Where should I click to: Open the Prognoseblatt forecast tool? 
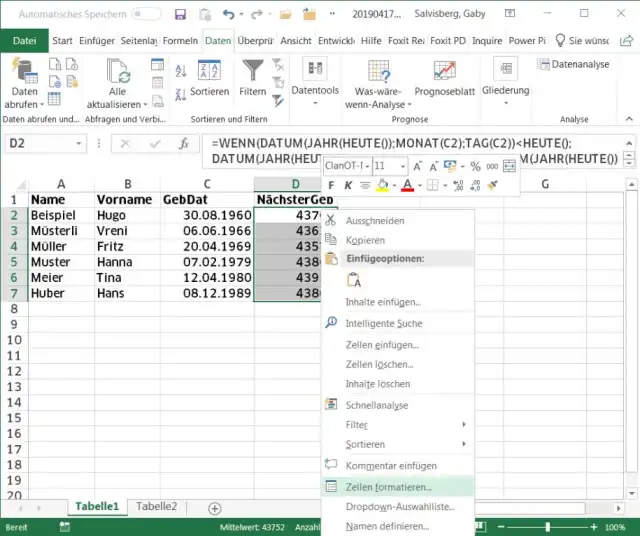[444, 72]
